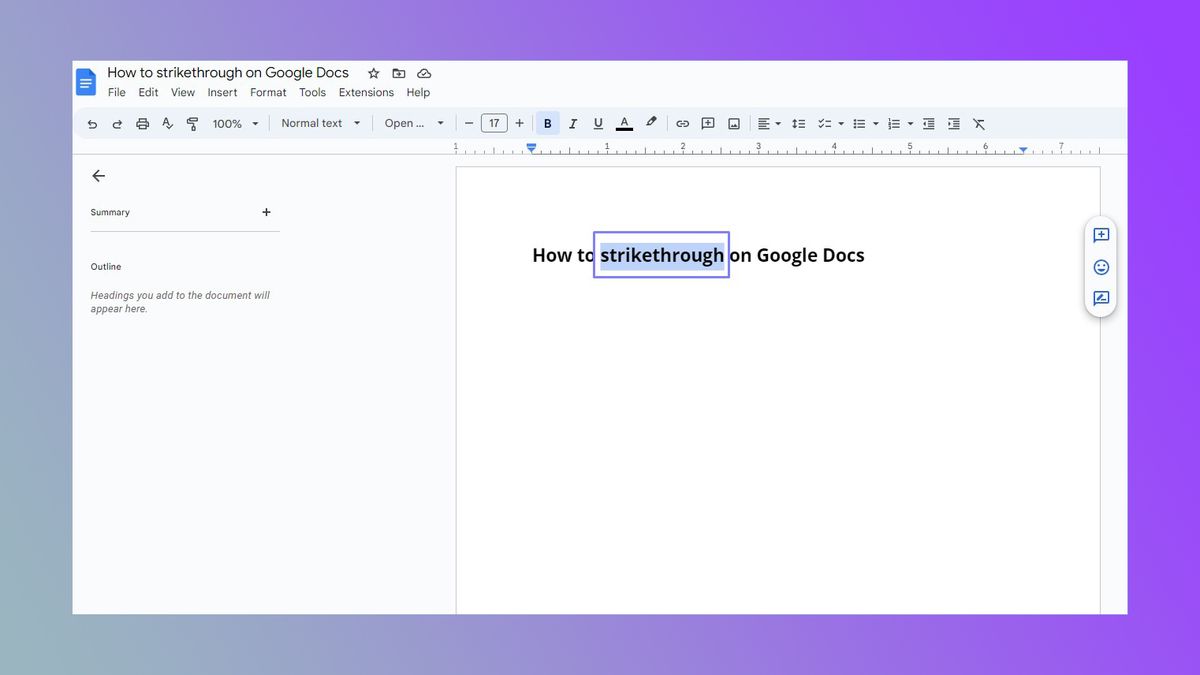The height and width of the screenshot is (675, 1200).
Task: Click the undo icon
Action: tap(92, 124)
